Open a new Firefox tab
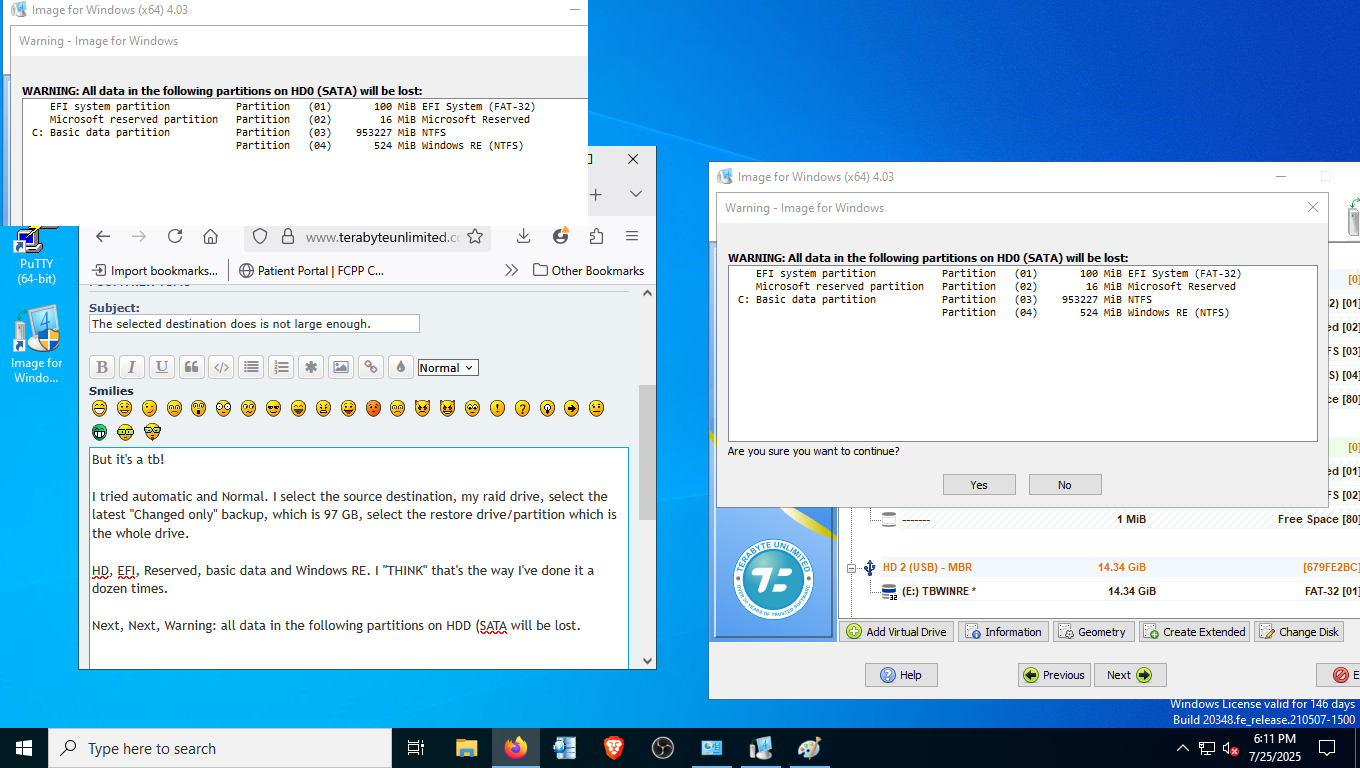Screen dimensions: 1360x768 [595, 194]
